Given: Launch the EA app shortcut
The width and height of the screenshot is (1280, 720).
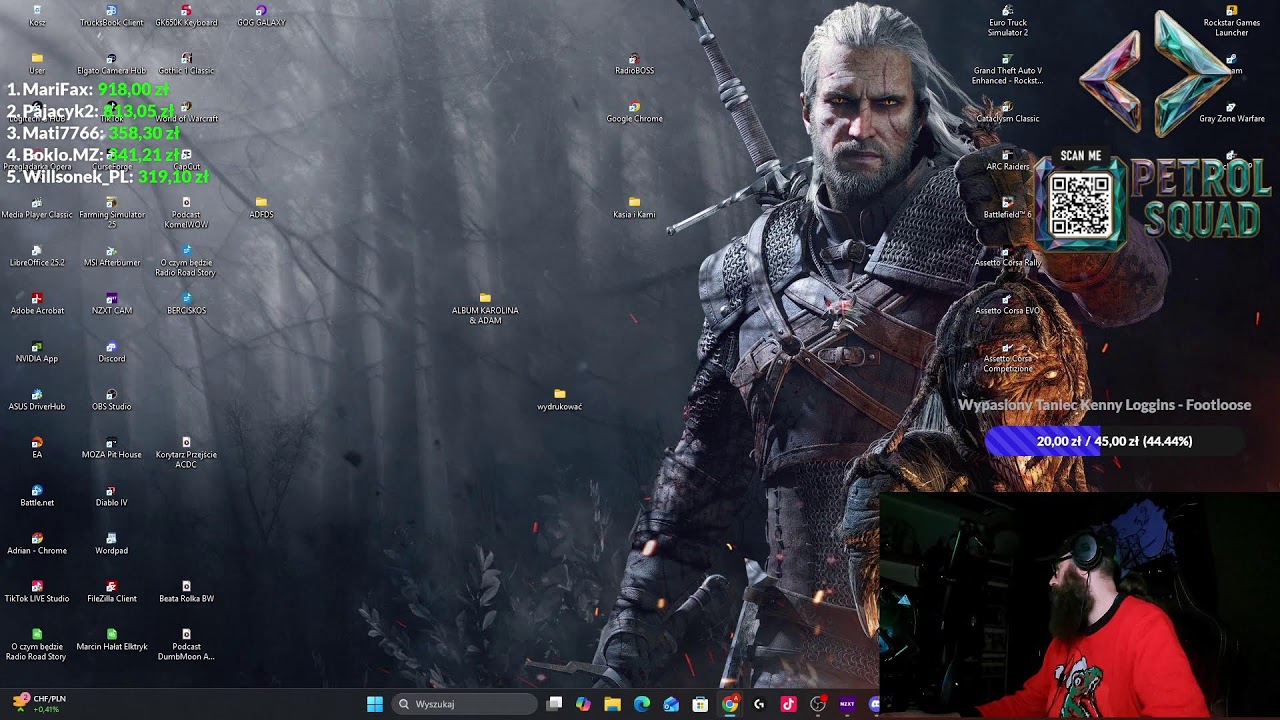Looking at the screenshot, I should (x=37, y=448).
